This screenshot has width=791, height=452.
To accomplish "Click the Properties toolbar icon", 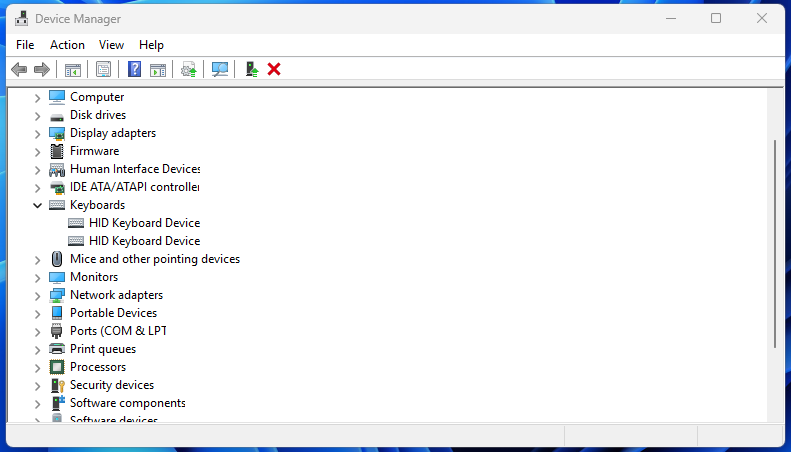I will pyautogui.click(x=103, y=69).
